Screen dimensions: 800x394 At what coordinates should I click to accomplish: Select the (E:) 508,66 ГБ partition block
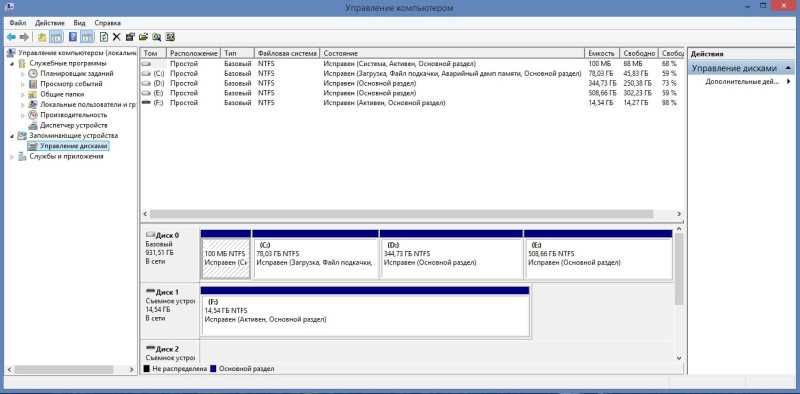click(x=598, y=254)
